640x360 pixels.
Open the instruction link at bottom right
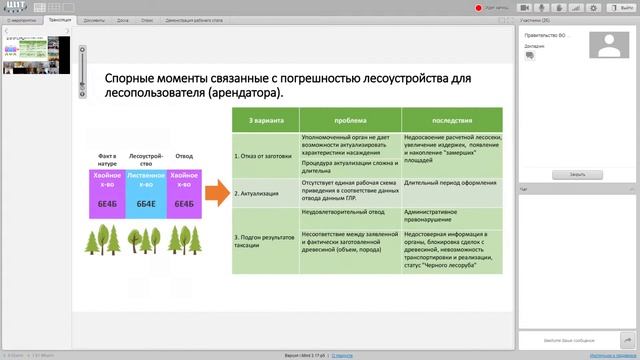(613, 356)
